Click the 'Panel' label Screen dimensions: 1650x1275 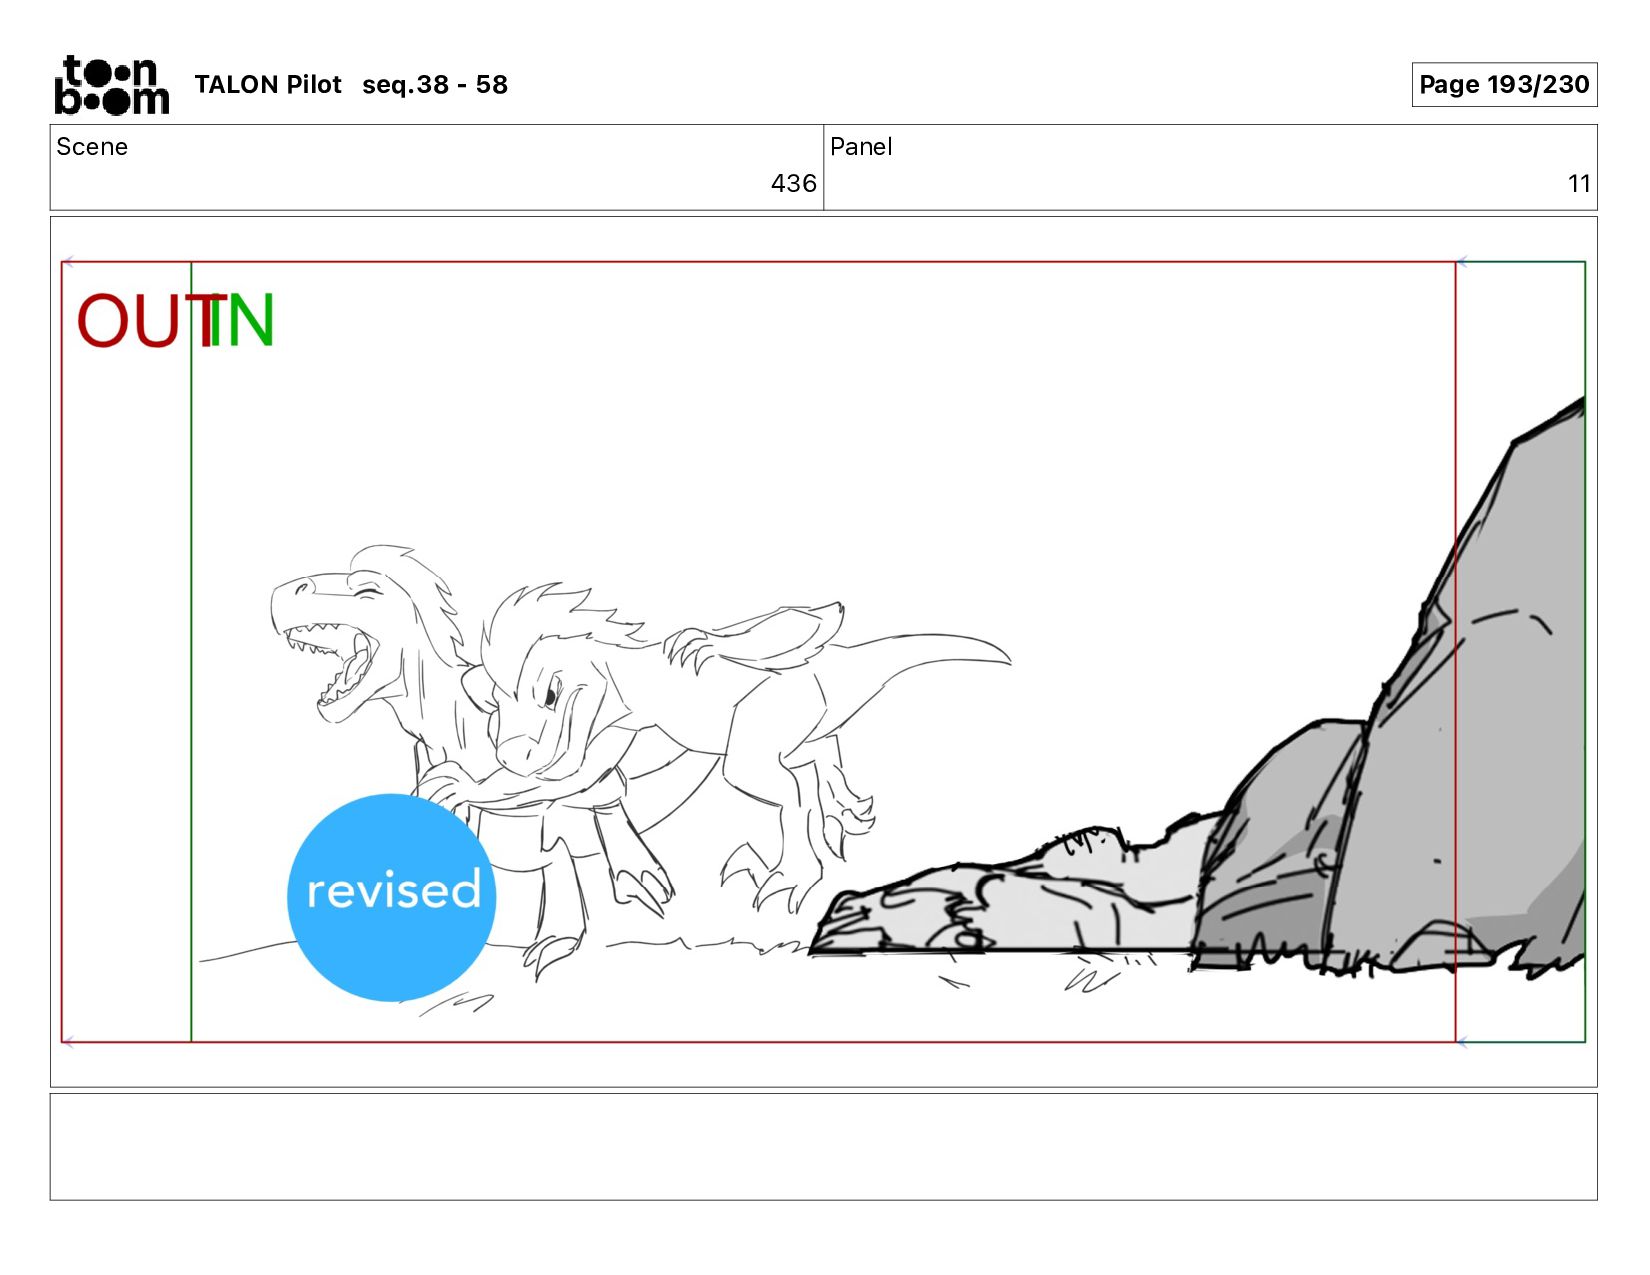[861, 147]
